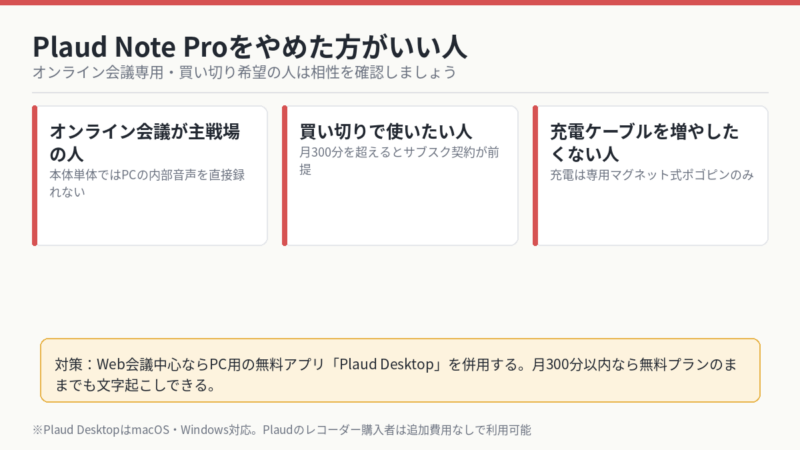This screenshot has width=800, height=450.
Task: Click the yellow '対策：Web会議中心なら' tip box
Action: (x=400, y=370)
